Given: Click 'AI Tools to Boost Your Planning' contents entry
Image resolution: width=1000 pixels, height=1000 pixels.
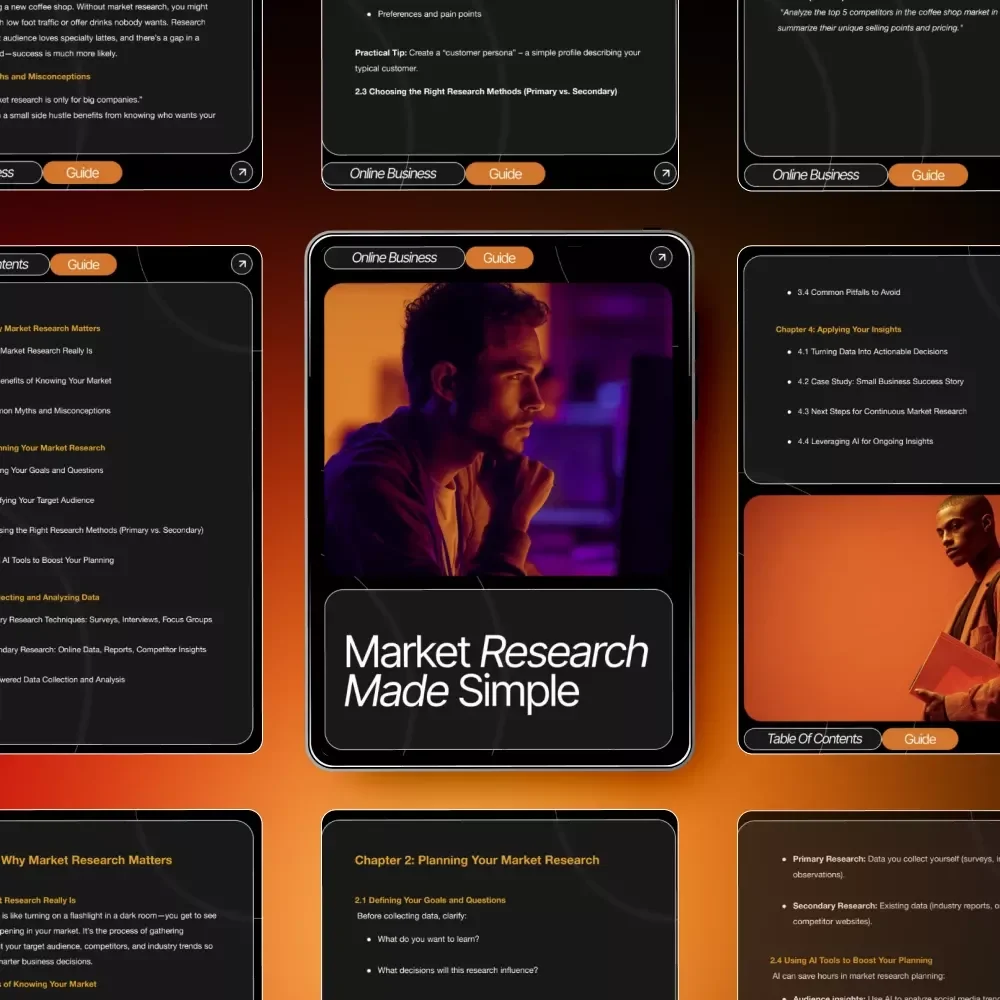Looking at the screenshot, I should click(x=57, y=560).
